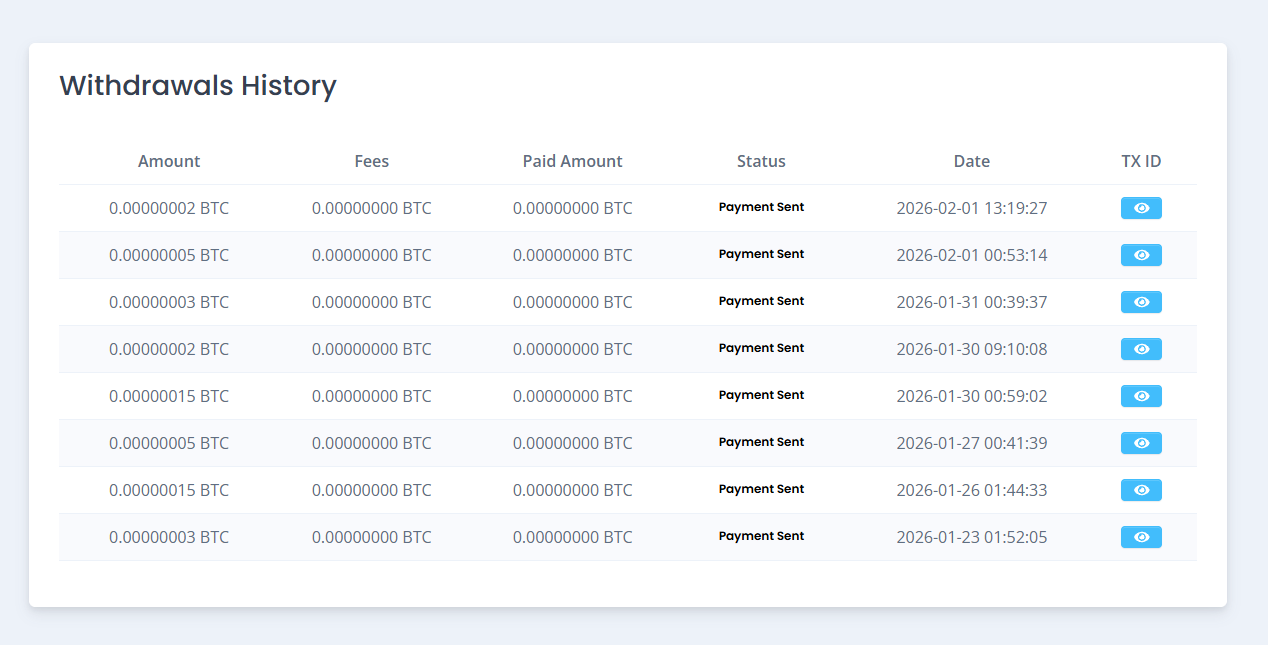View TX ID for 2026-02-01 13:19:27 withdrawal
Image resolution: width=1268 pixels, height=645 pixels.
(x=1141, y=208)
